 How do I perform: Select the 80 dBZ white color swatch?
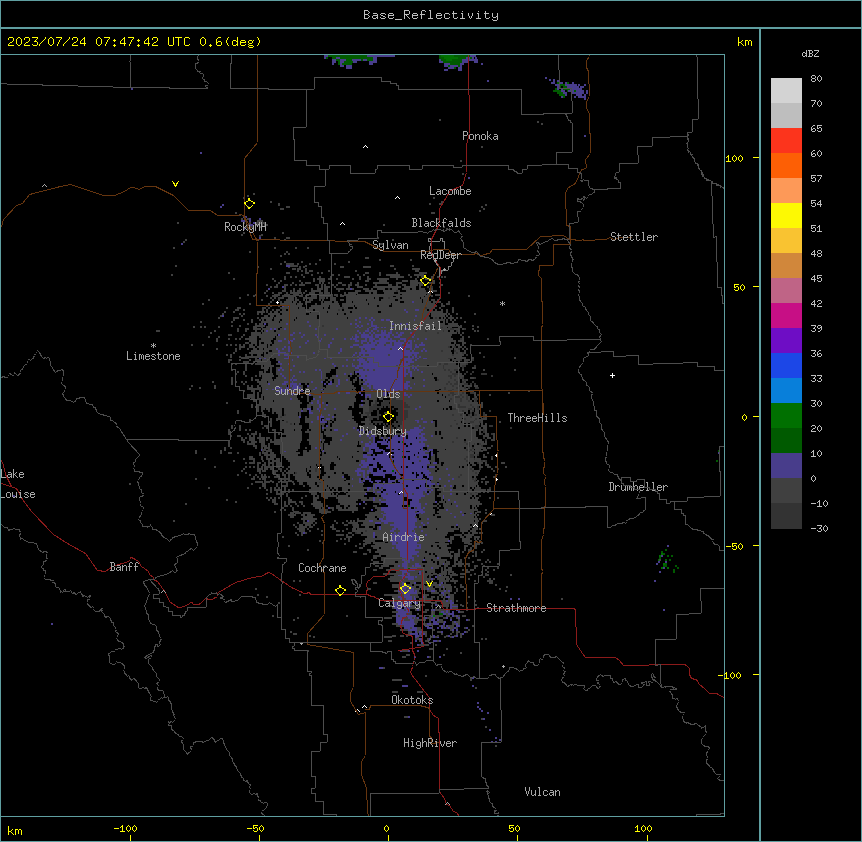(786, 91)
